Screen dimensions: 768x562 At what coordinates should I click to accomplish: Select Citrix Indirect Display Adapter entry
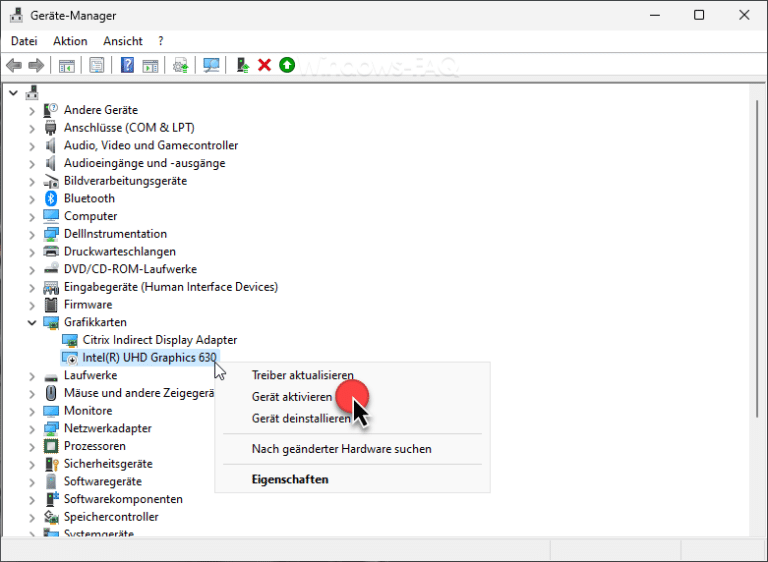coord(160,340)
